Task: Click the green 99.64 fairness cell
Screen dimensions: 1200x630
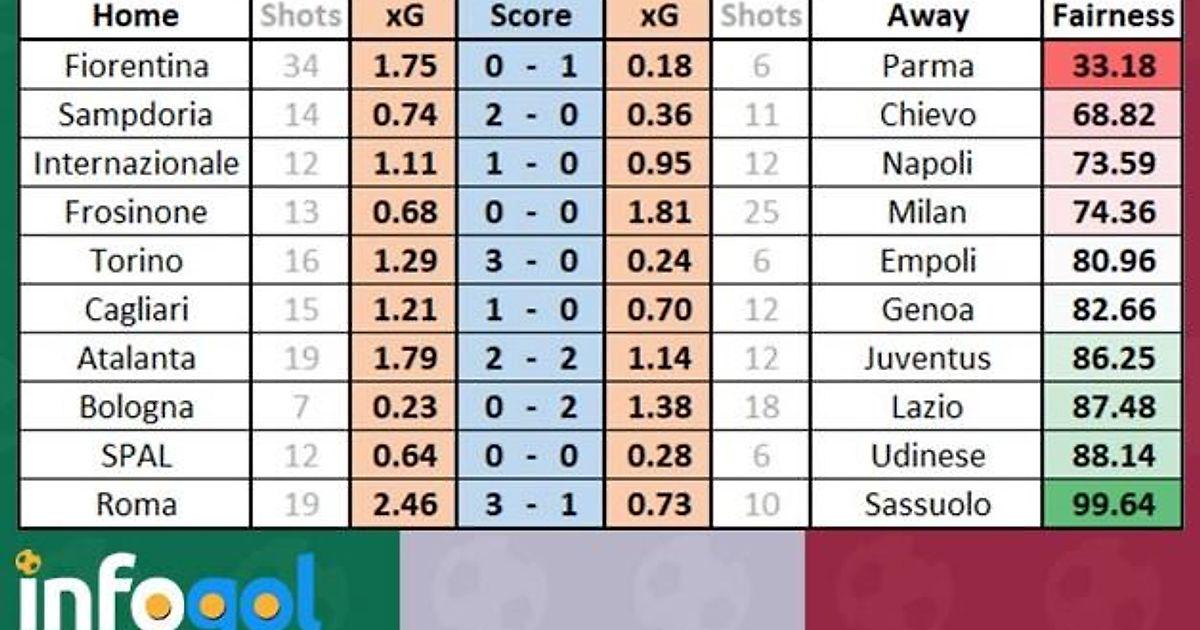Action: (x=1113, y=505)
